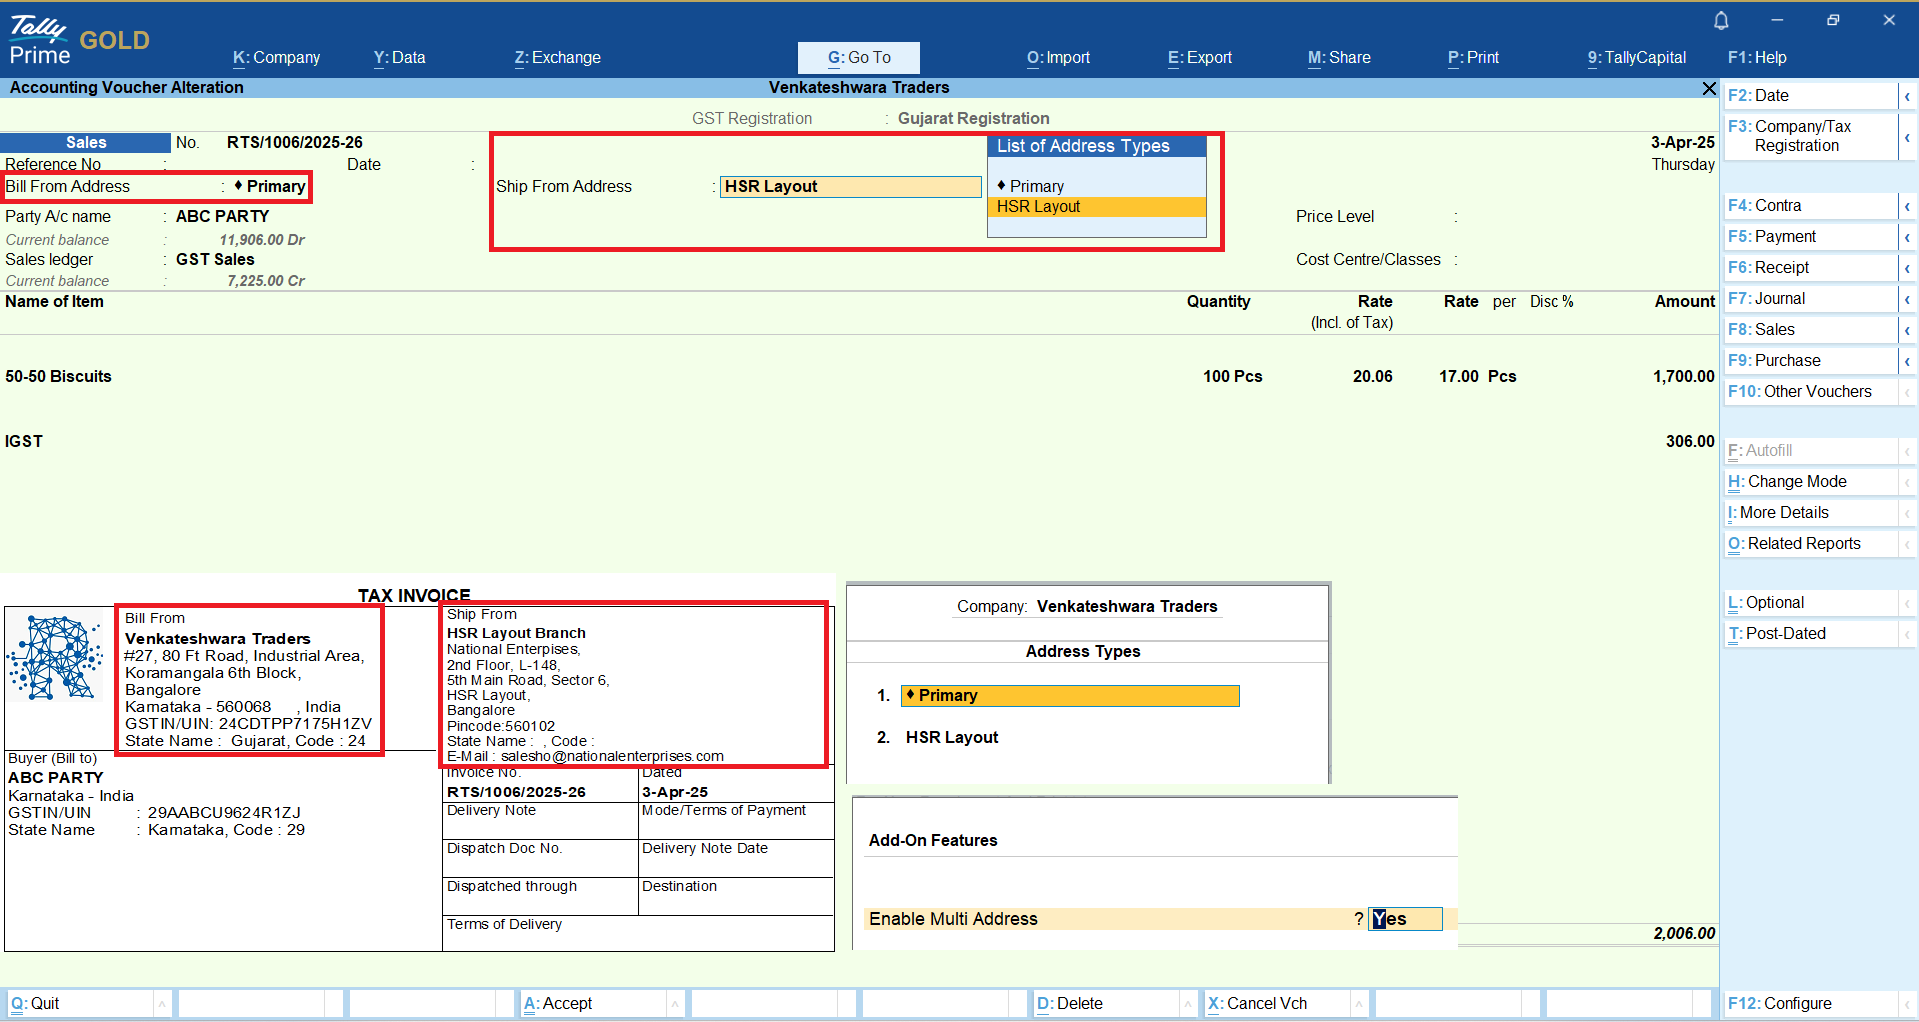
Task: Switch to F5: Payment voucher
Action: coord(1785,237)
